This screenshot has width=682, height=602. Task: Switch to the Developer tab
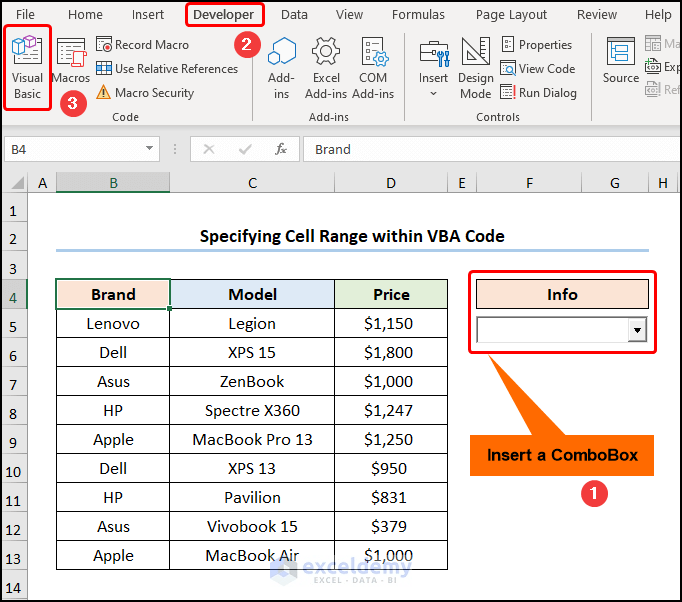point(224,15)
